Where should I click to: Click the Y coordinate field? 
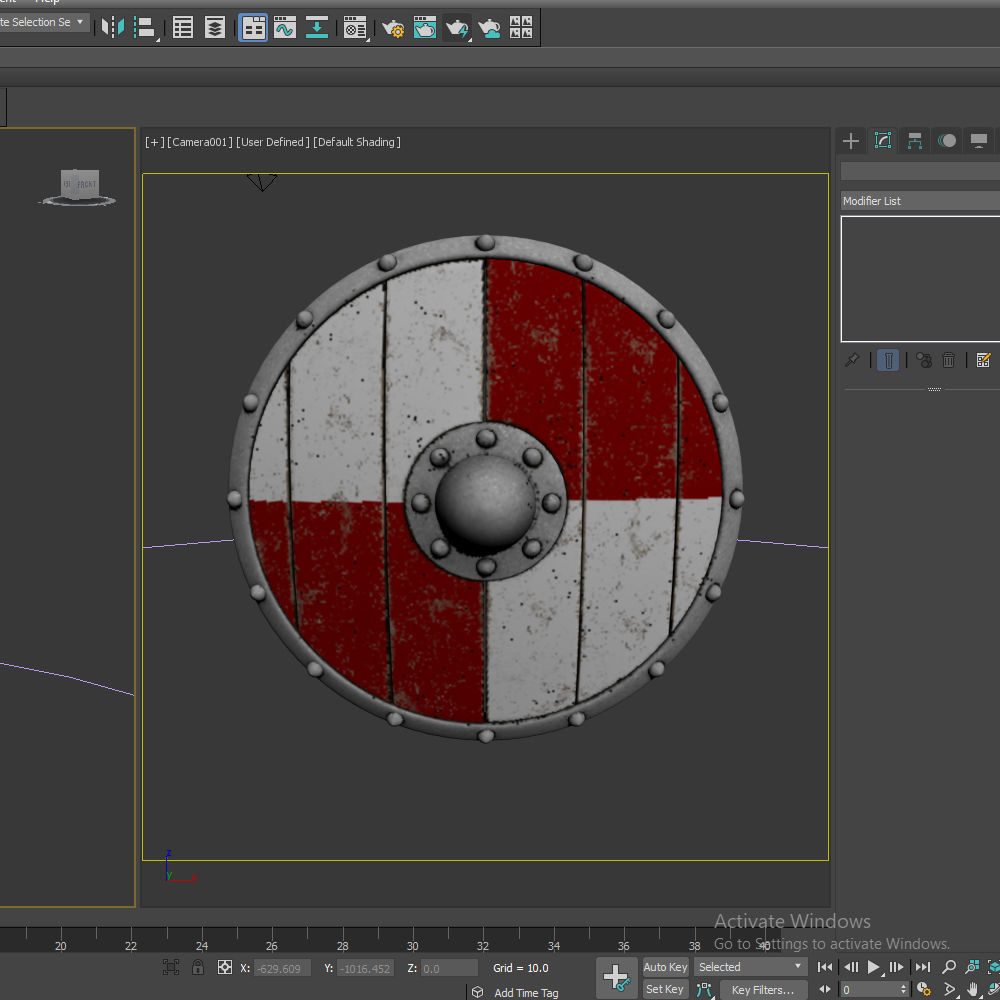point(365,968)
